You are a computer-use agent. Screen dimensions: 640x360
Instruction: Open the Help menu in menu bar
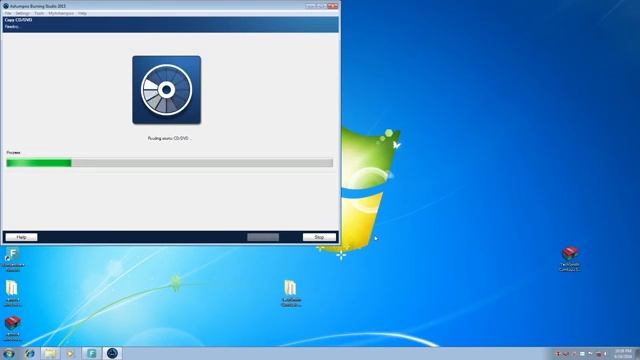82,13
